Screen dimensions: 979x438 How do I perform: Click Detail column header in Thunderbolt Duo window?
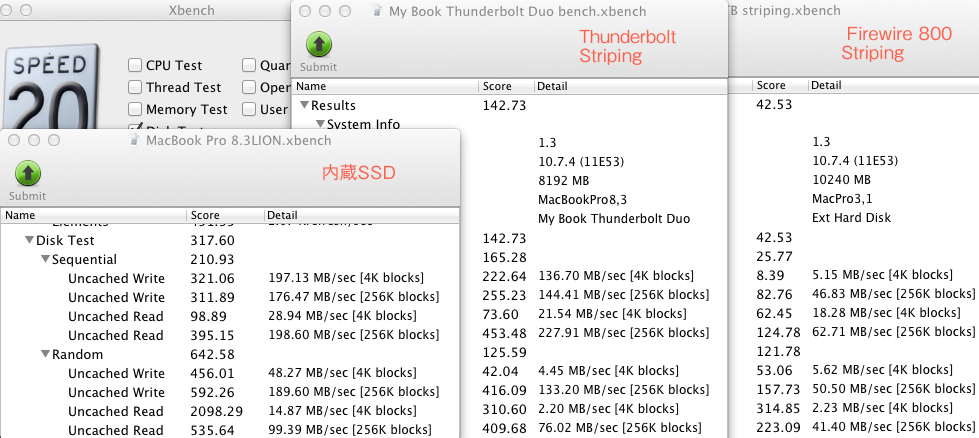point(631,86)
